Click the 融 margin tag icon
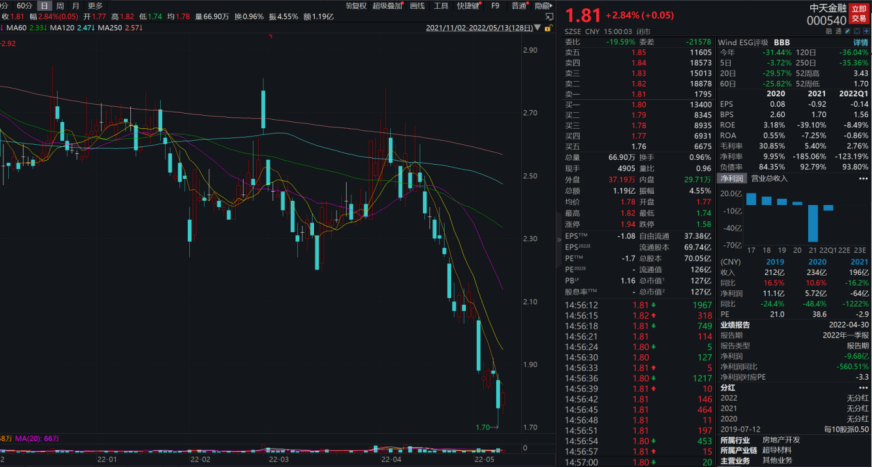This screenshot has width=872, height=468. coord(829,32)
